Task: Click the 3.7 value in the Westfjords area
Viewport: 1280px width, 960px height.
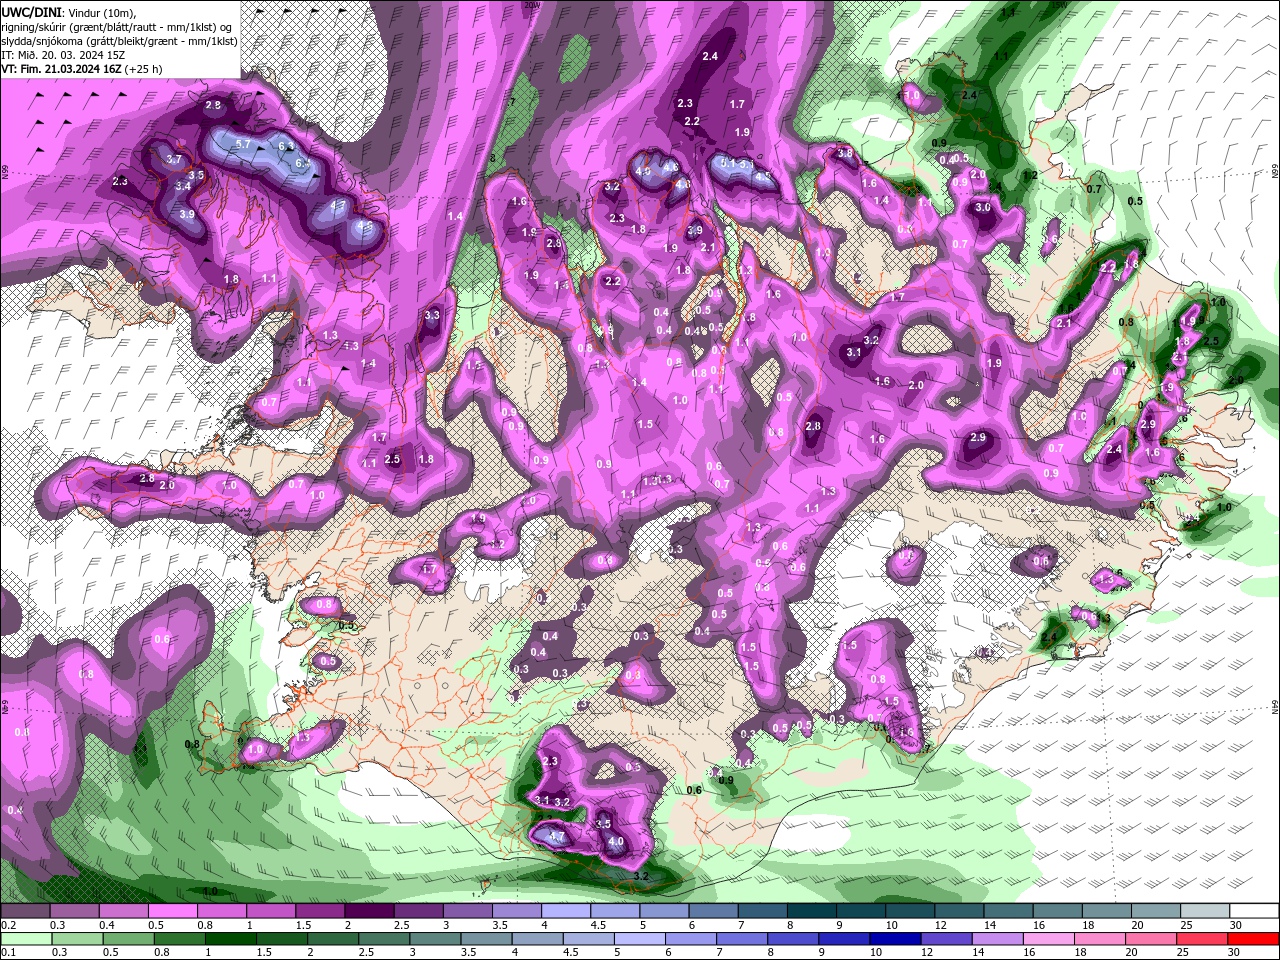Action: pos(174,159)
